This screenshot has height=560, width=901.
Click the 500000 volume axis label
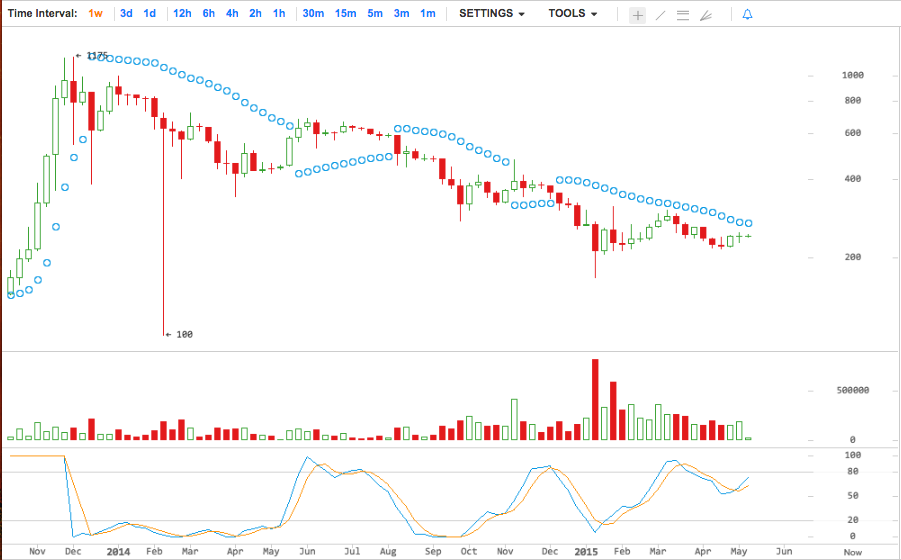pos(853,390)
